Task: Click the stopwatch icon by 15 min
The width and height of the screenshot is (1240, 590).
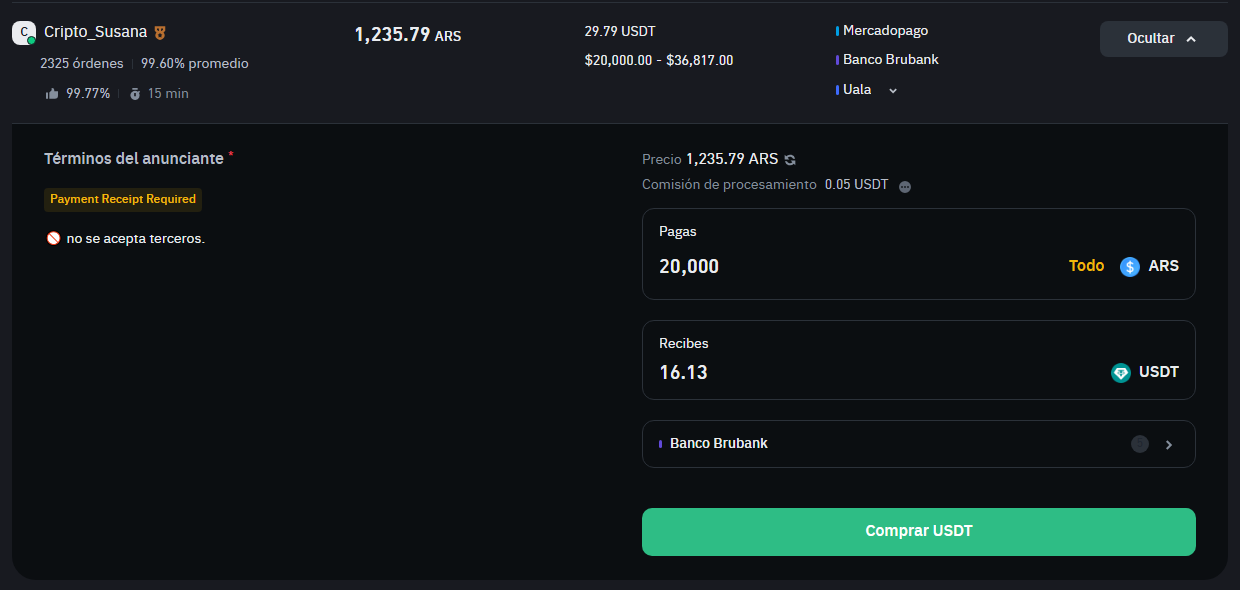Action: point(135,94)
